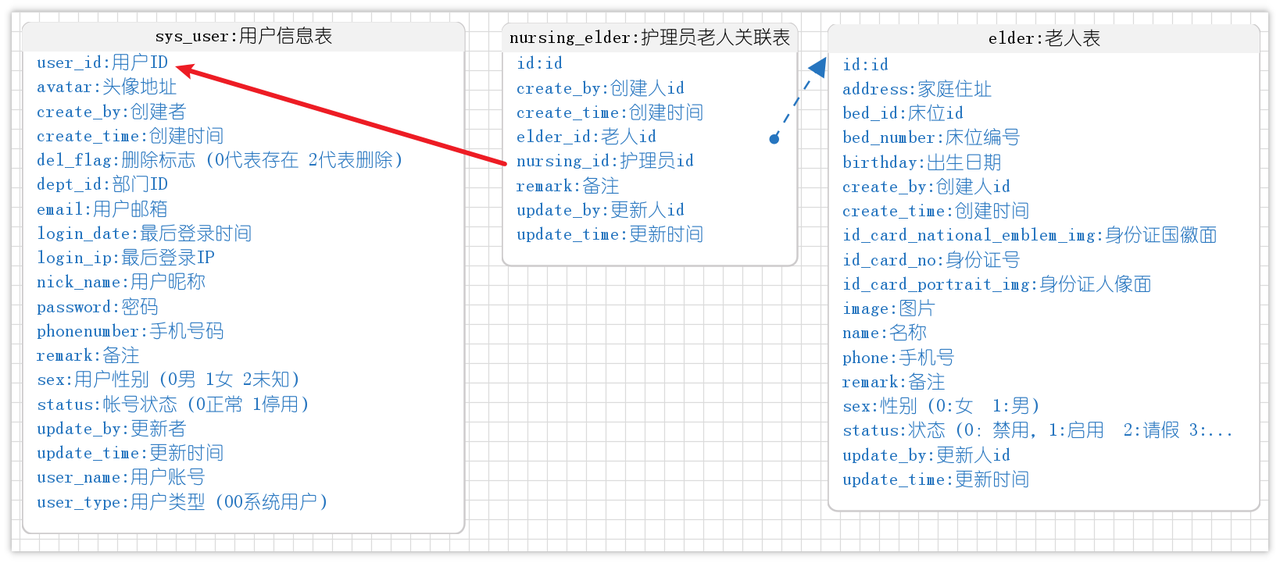Select create_by:创建人id in nursing_elder table
This screenshot has width=1280, height=563.
(600, 88)
